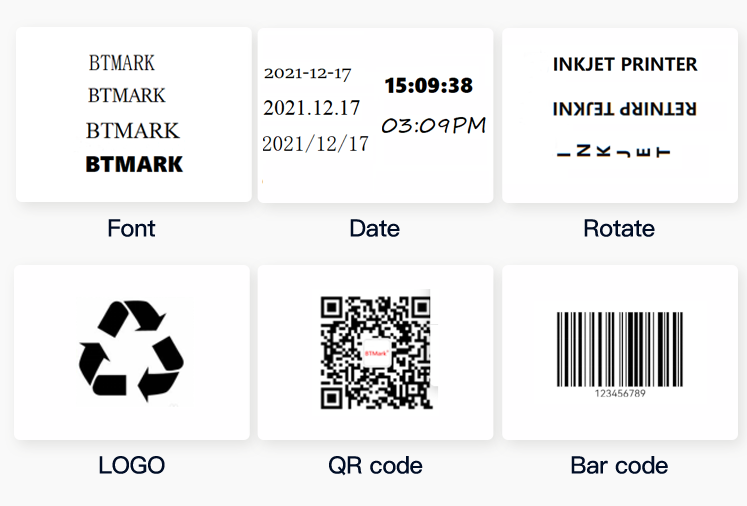Viewport: 747px width, 506px height.
Task: Open the Date format card
Action: click(x=375, y=115)
